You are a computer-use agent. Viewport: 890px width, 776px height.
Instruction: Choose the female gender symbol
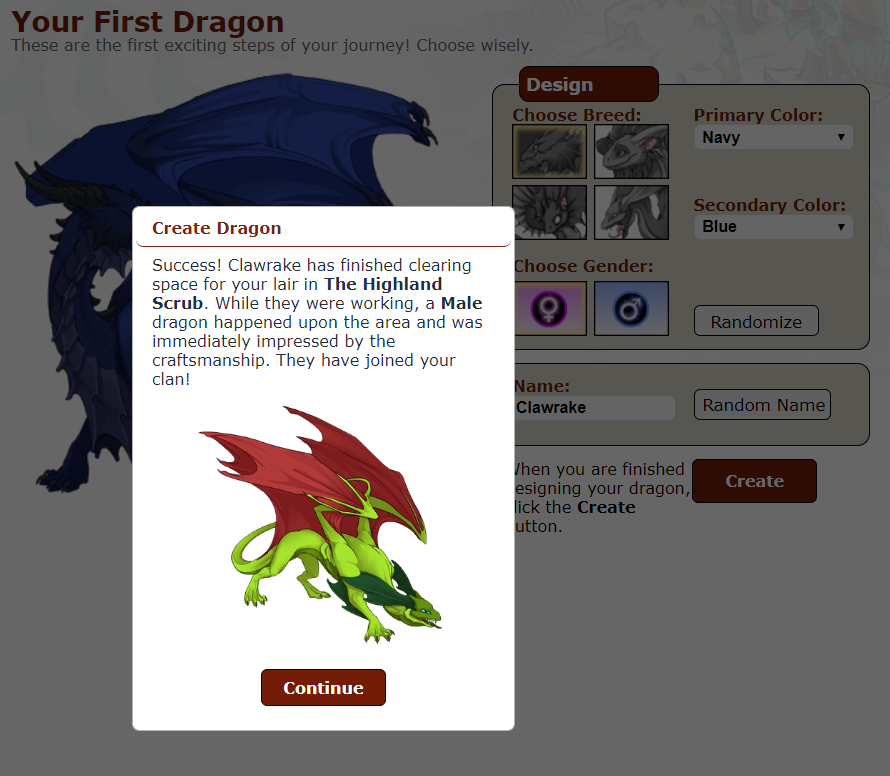[x=551, y=308]
